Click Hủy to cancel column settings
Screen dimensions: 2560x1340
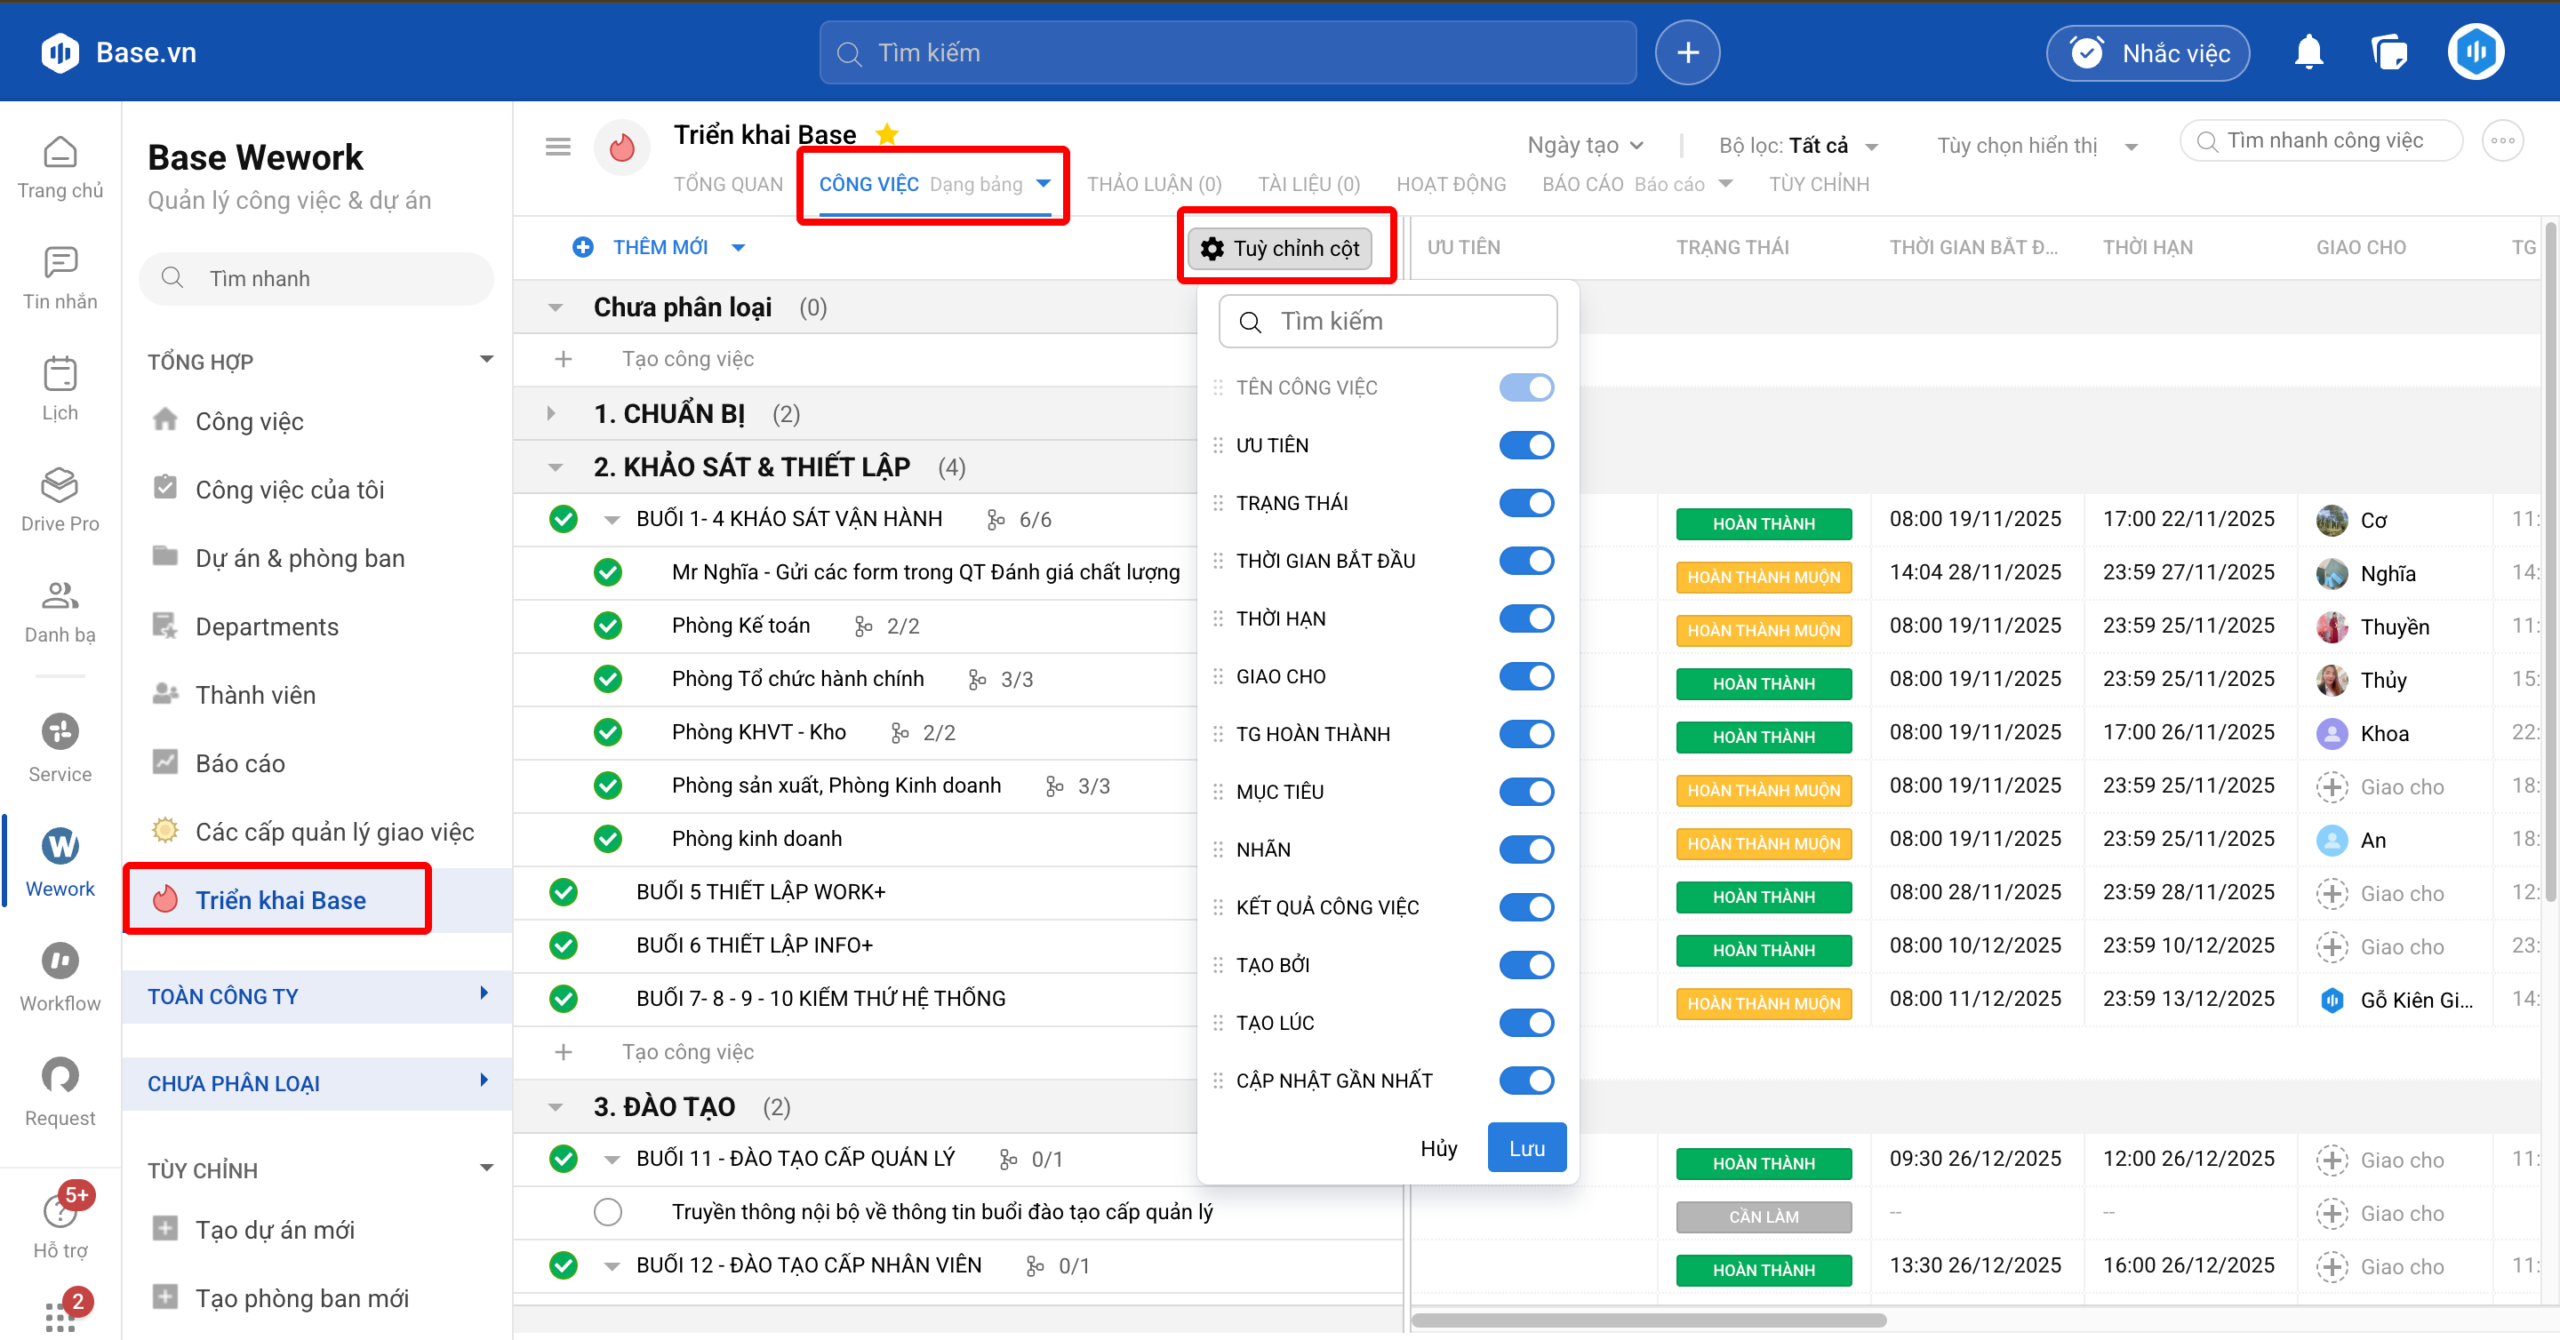click(x=1438, y=1148)
